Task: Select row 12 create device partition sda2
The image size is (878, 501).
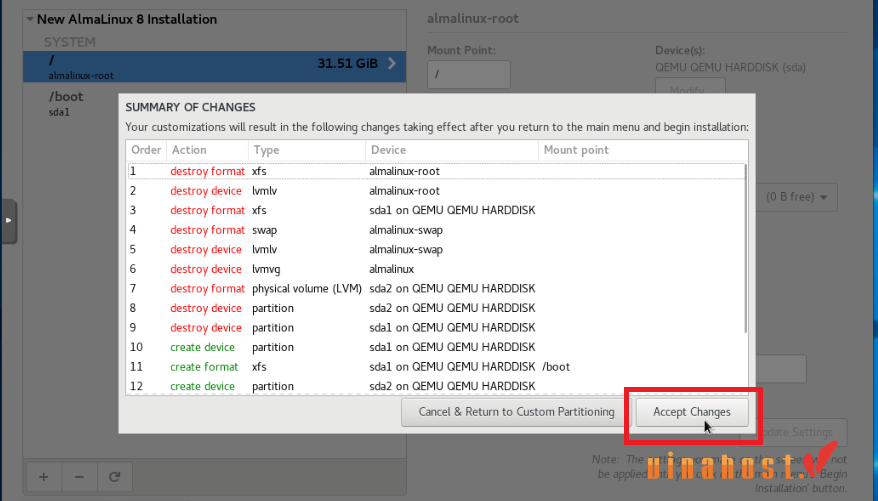Action: 436,386
